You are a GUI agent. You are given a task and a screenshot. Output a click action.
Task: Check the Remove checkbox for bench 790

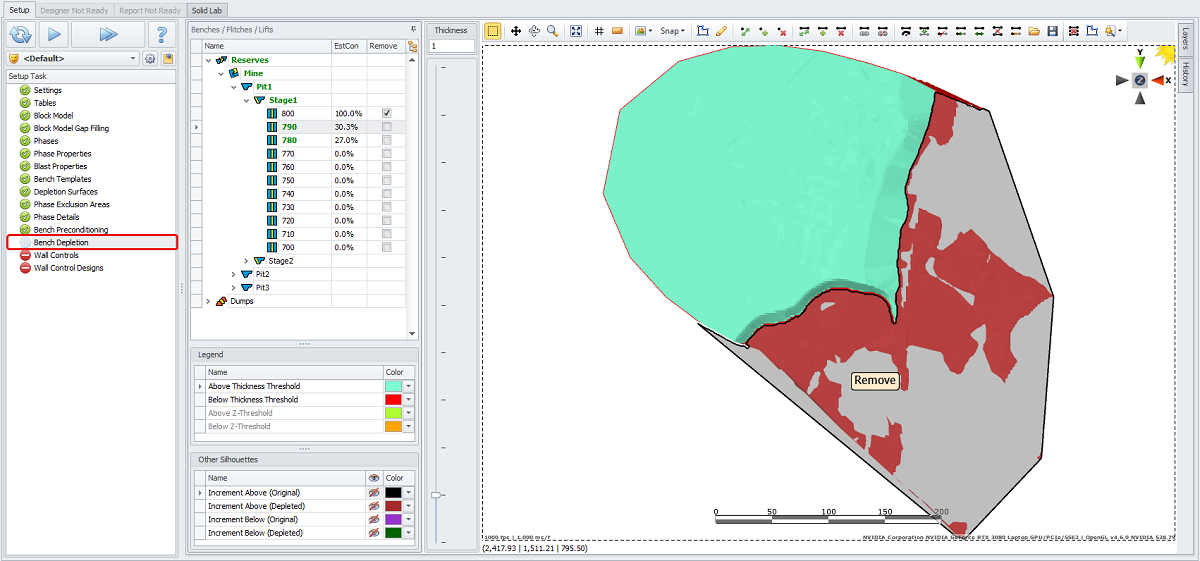(x=386, y=127)
